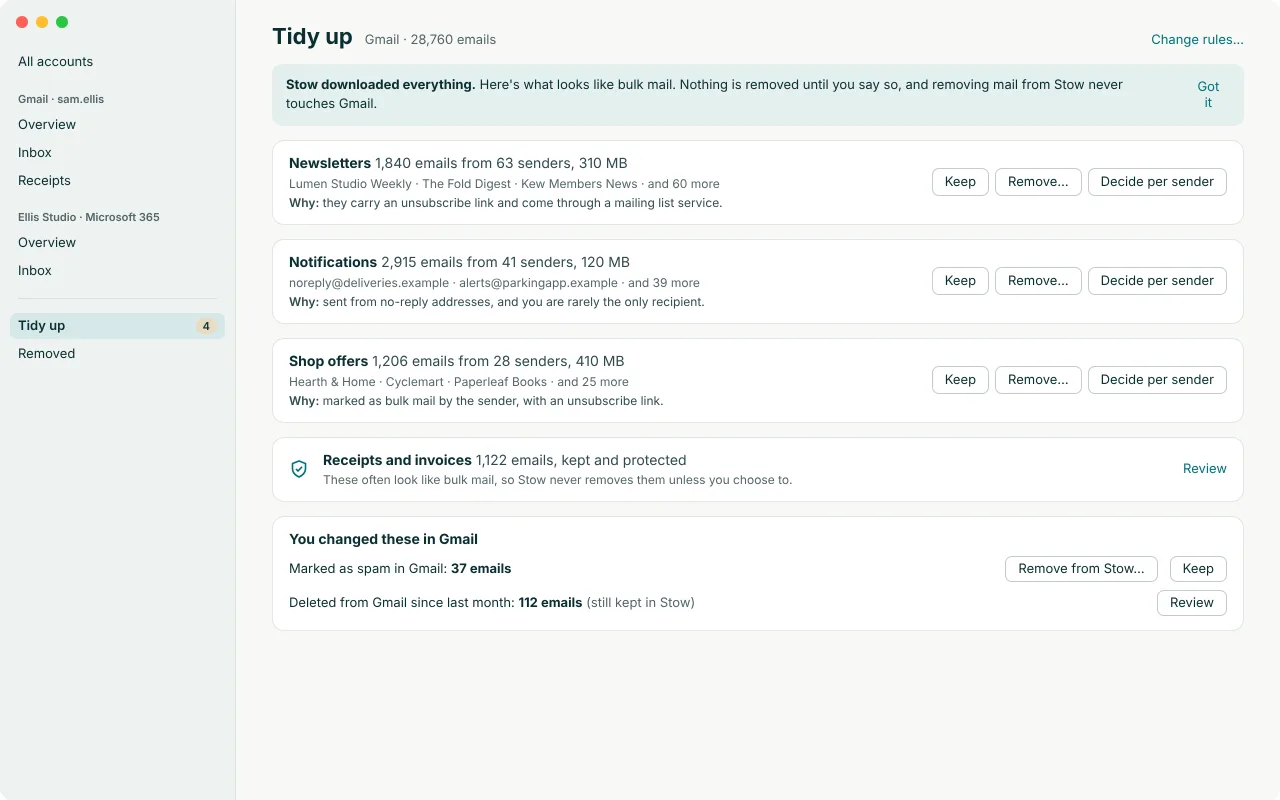Click "Gmail · 28,760 emails" subtitle
This screenshot has width=1280, height=800.
[x=430, y=40]
